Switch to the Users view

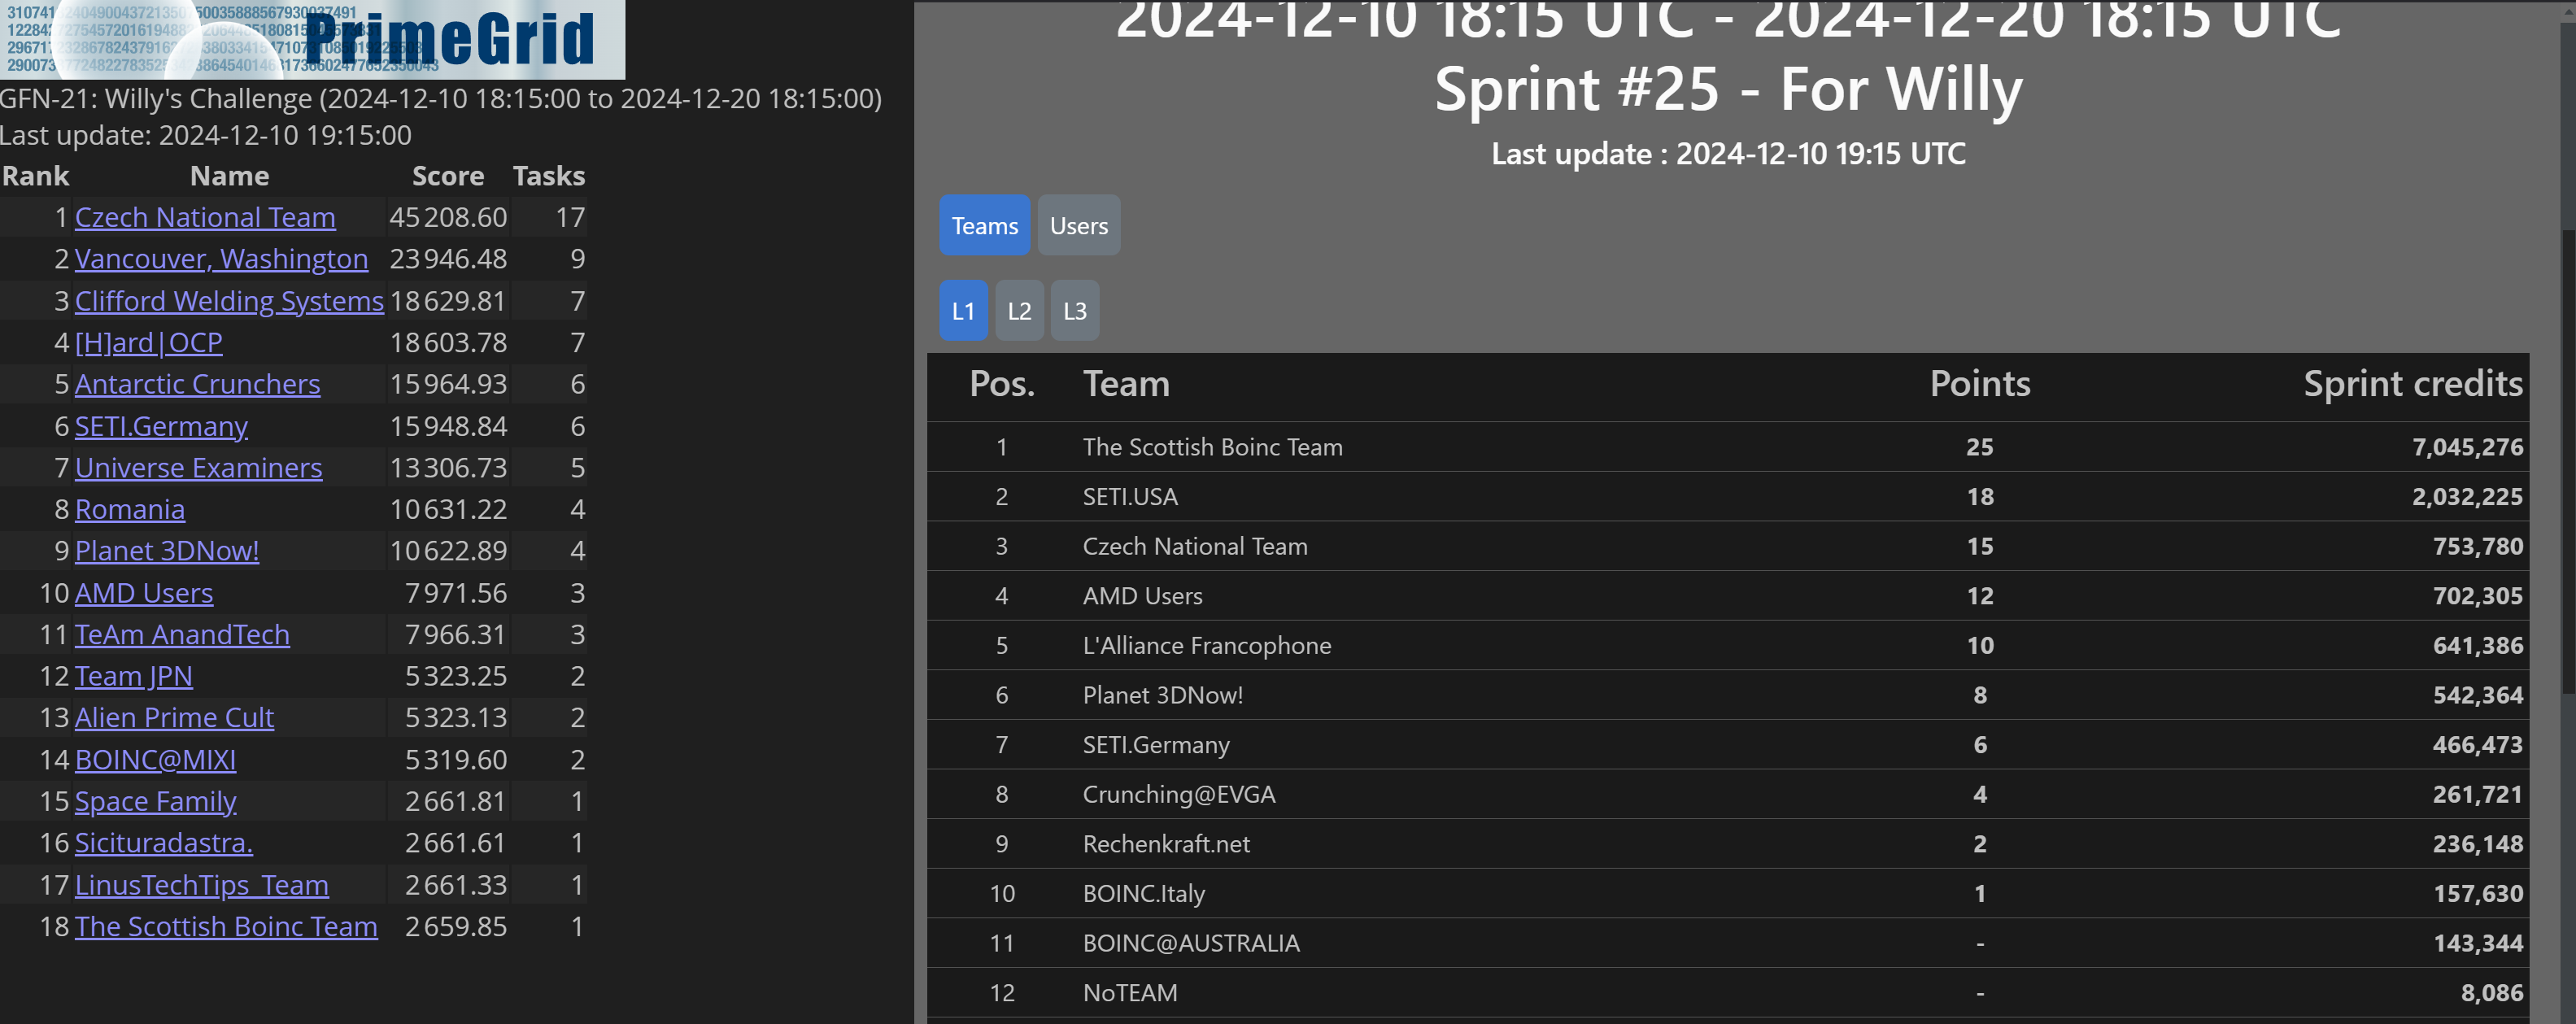(x=1078, y=225)
